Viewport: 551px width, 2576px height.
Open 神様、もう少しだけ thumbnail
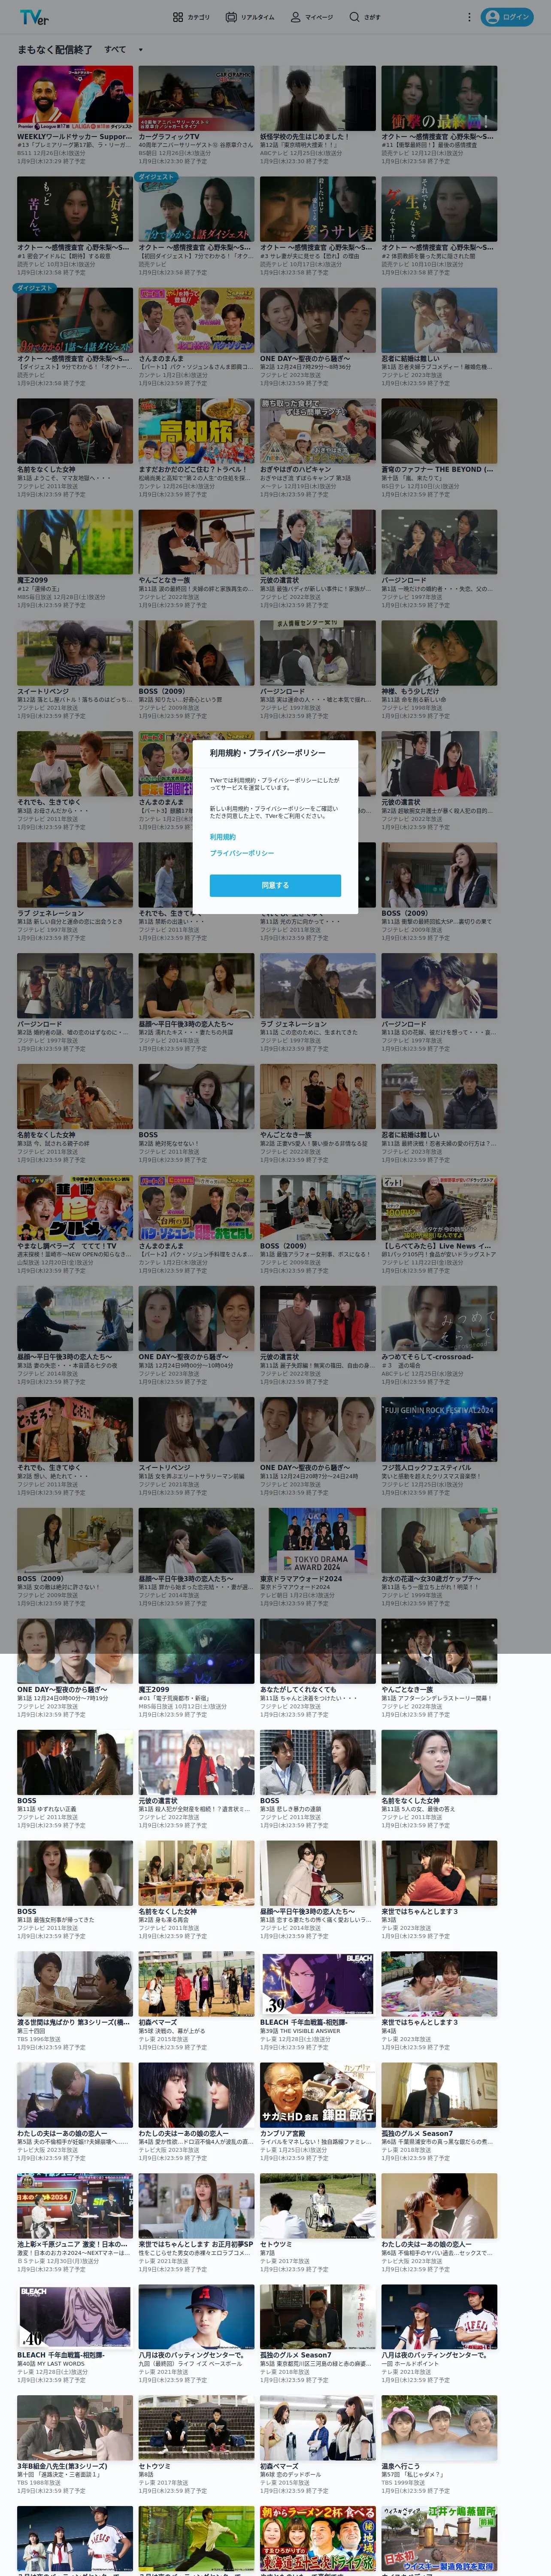click(x=439, y=653)
